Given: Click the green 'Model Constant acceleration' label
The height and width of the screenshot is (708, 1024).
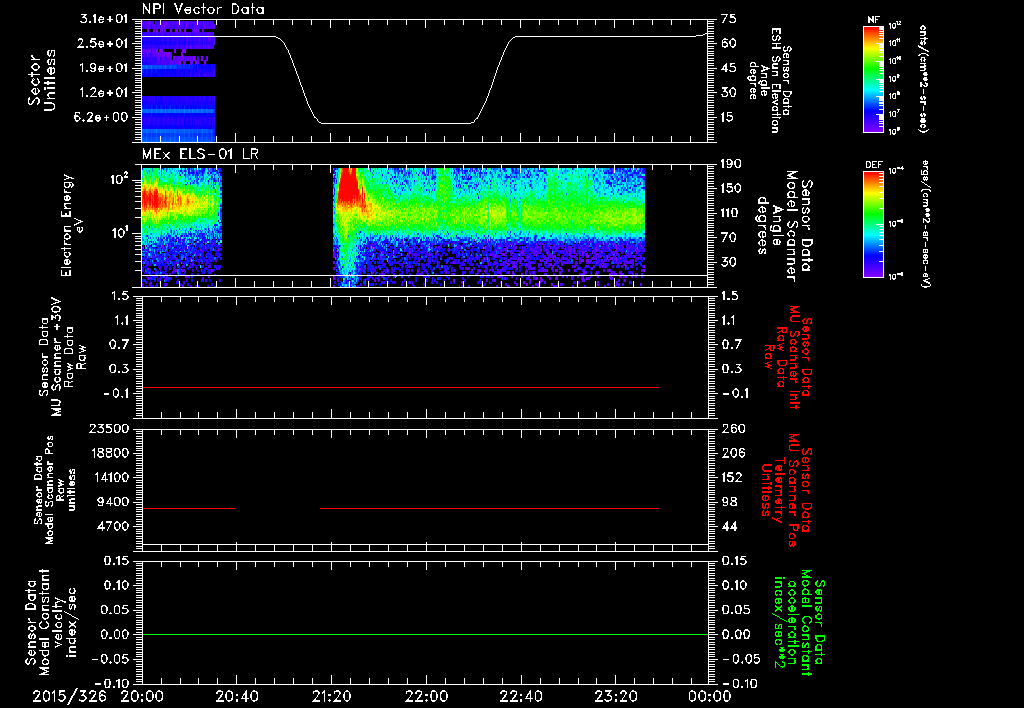Looking at the screenshot, I should coord(799,623).
